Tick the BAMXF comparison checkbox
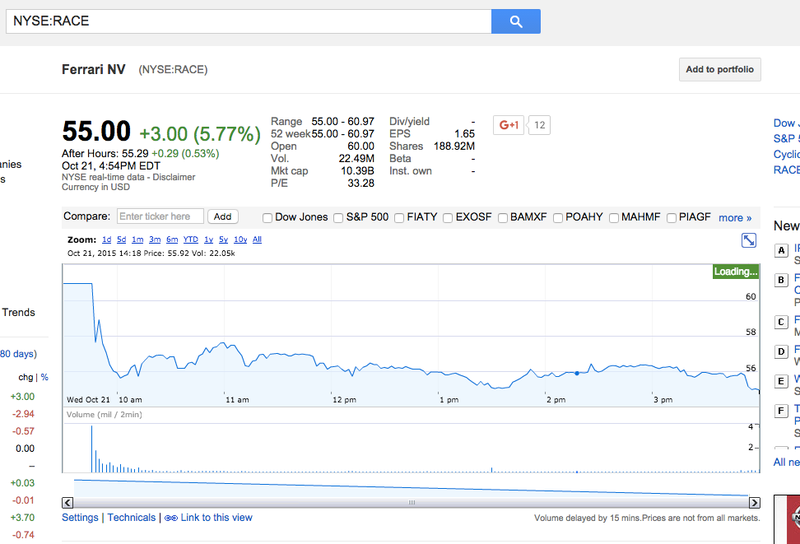The image size is (800, 544). [x=503, y=218]
